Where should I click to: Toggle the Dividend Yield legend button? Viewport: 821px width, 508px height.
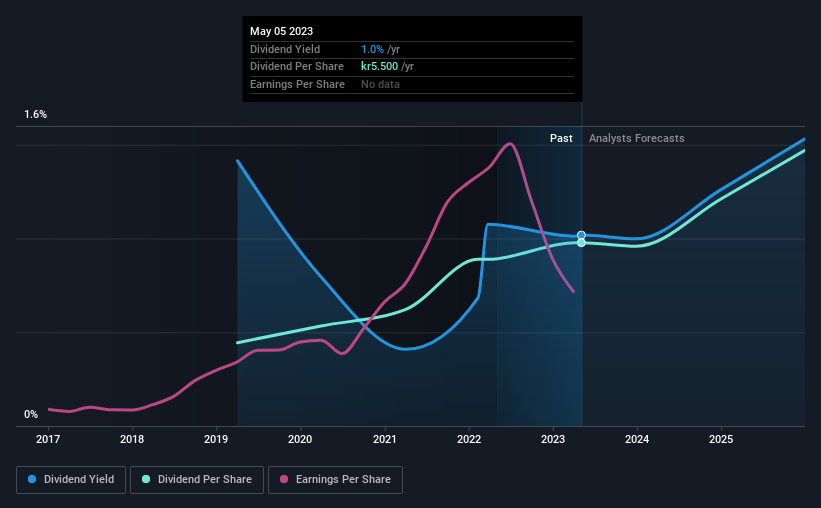pyautogui.click(x=71, y=480)
